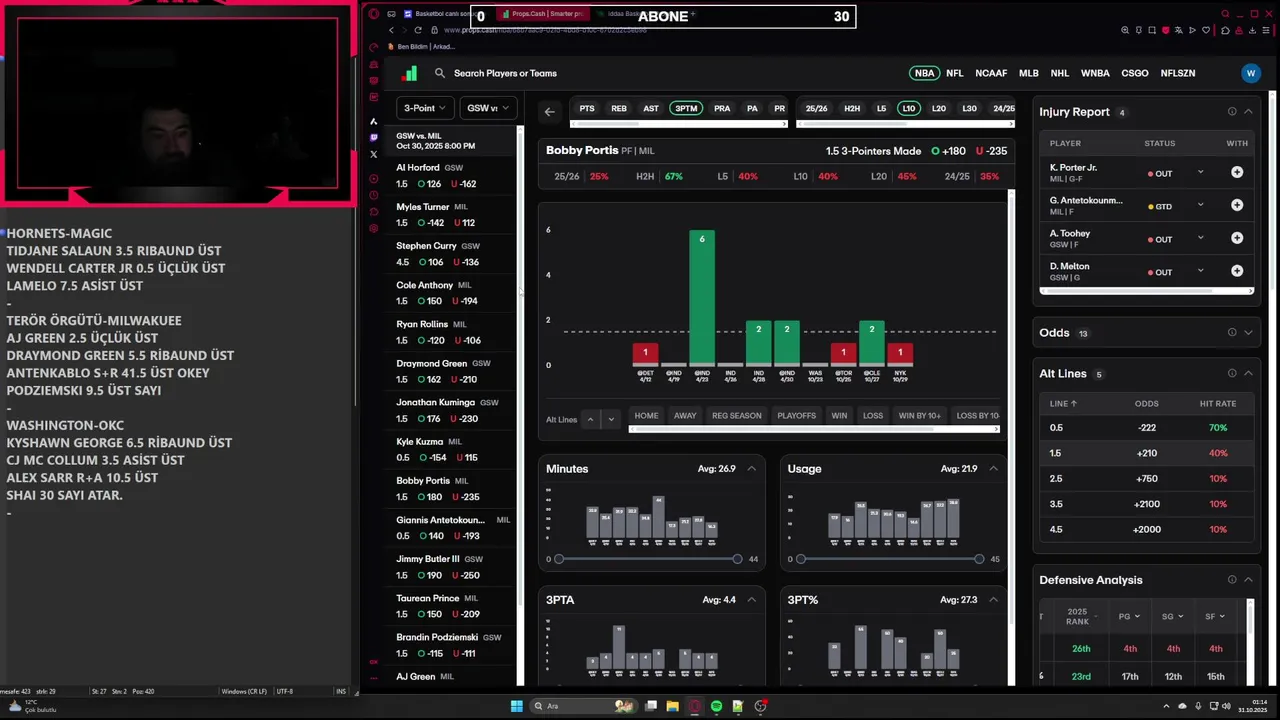Click the back arrow beside stat tabs
Viewport: 1280px width, 720px height.
[549, 112]
